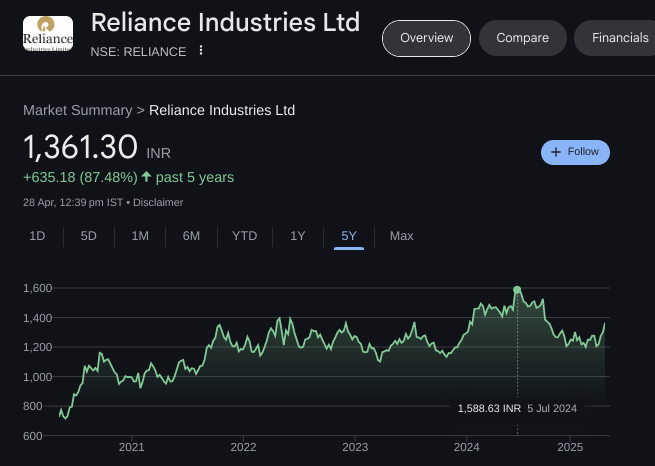Follow Reliance Industries stock

tap(575, 152)
